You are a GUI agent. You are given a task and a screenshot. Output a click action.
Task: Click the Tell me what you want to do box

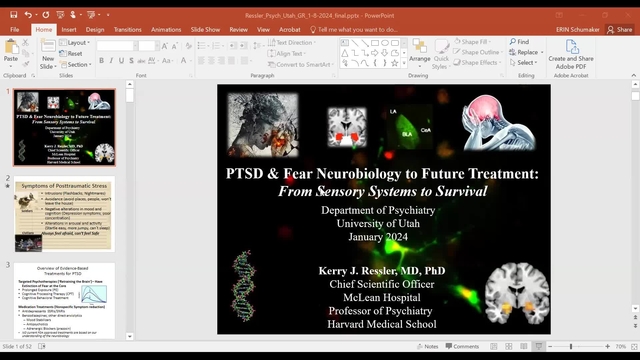[x=354, y=29]
